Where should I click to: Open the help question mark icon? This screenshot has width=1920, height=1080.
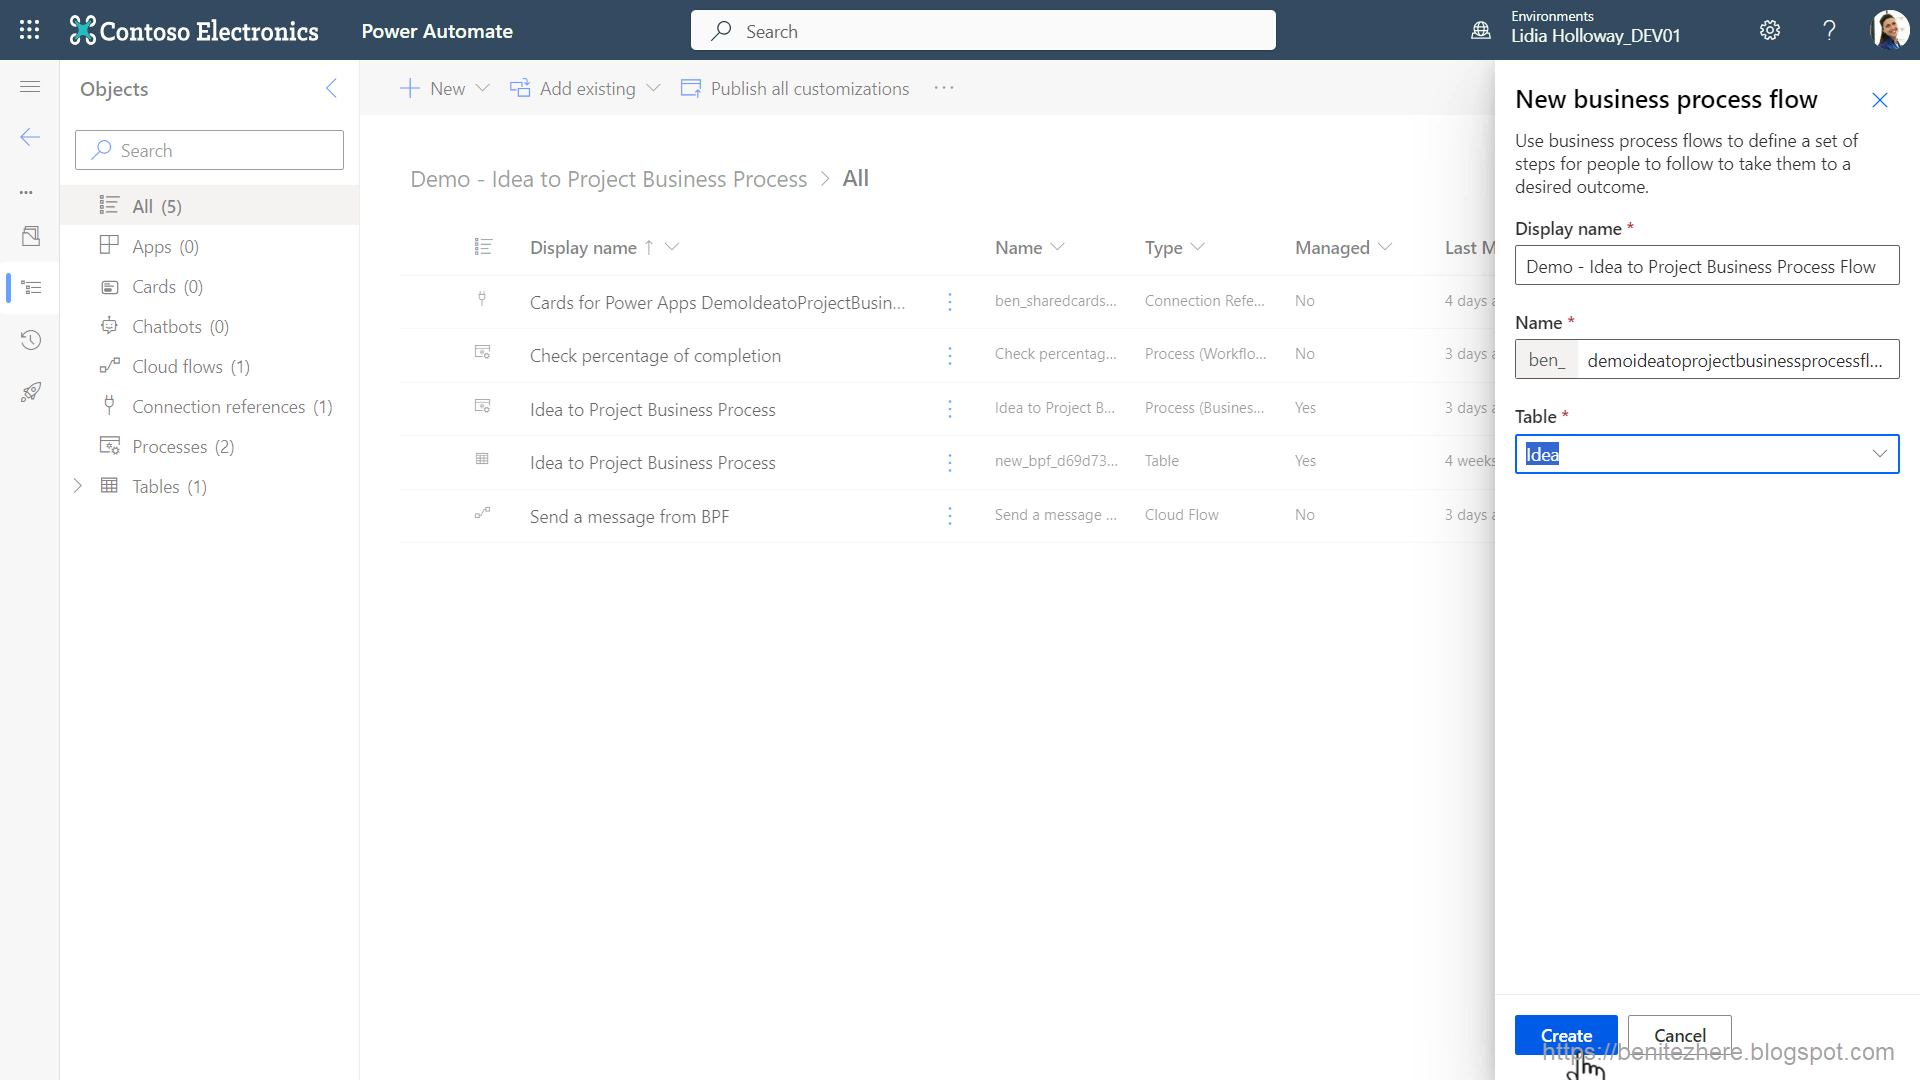pos(1829,30)
